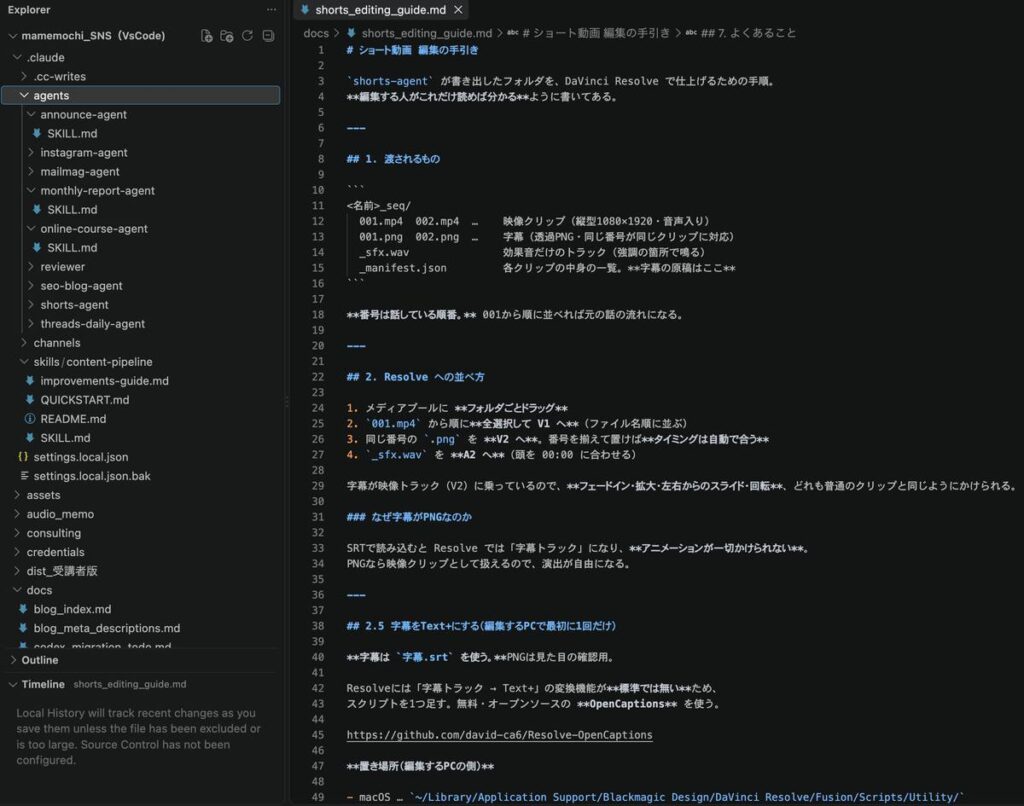The width and height of the screenshot is (1024, 806).
Task: Click the file icon of settings.local.json.bak
Action: click(24, 476)
